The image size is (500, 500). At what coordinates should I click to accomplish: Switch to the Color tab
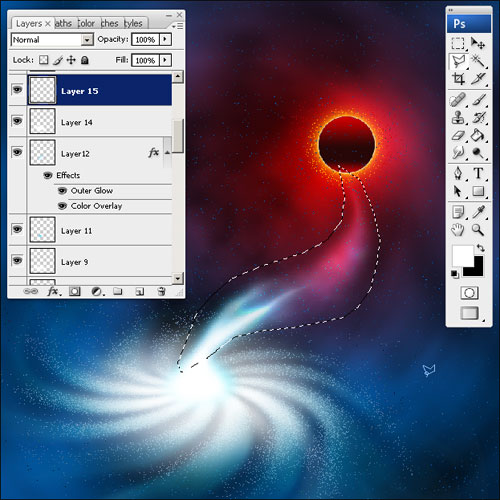click(86, 23)
